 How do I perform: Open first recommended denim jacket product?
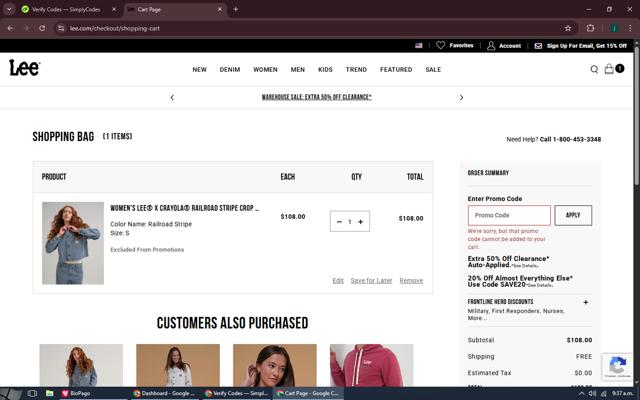pos(81,365)
